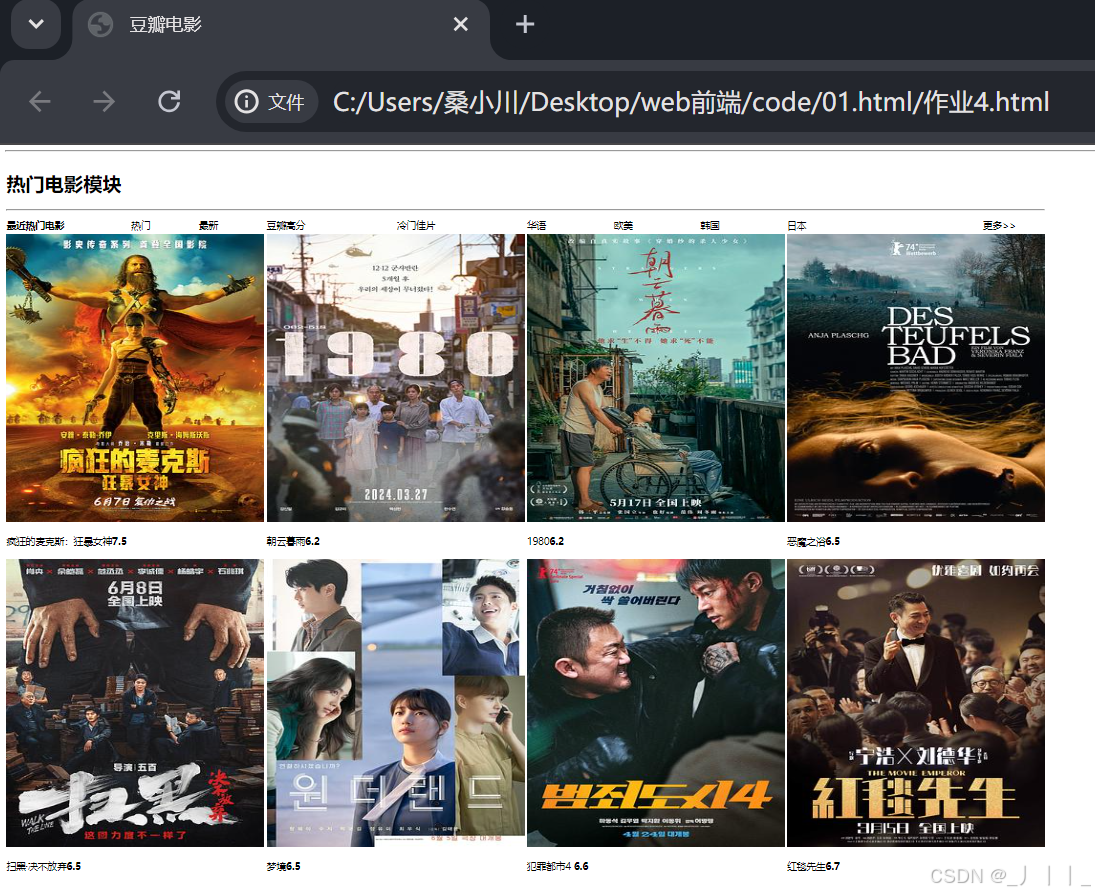This screenshot has width=1095, height=893.
Task: Click the address bar URL
Action: [x=691, y=103]
